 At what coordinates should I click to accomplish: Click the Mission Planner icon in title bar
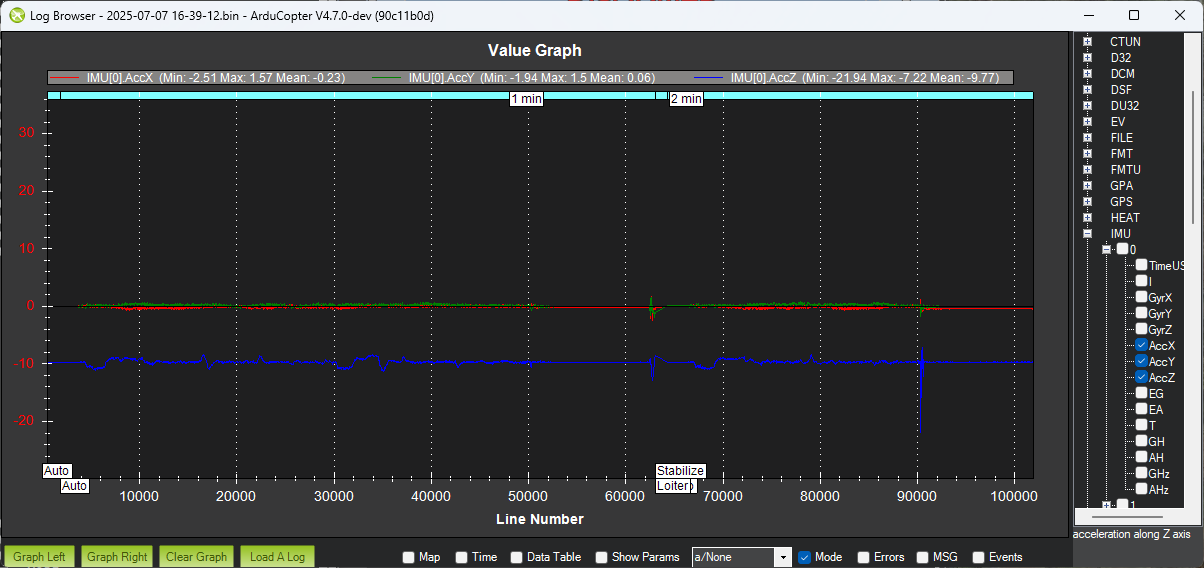[x=16, y=15]
